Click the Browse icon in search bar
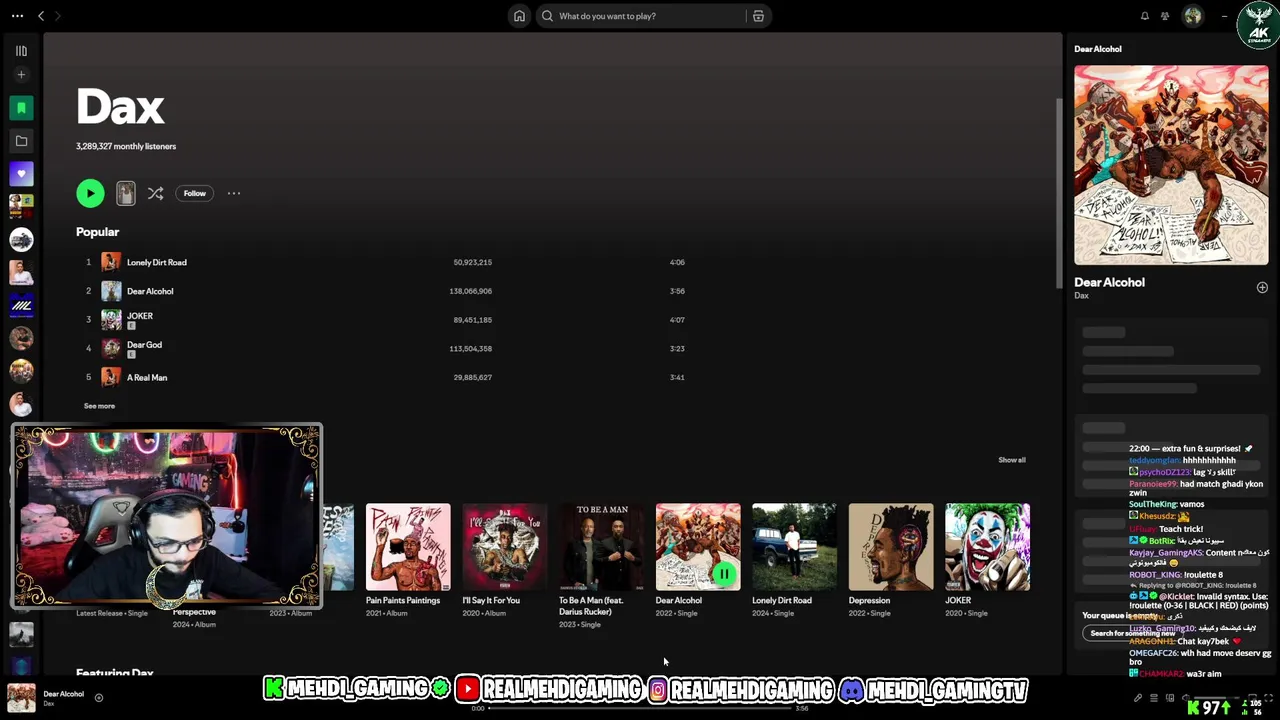 (758, 16)
